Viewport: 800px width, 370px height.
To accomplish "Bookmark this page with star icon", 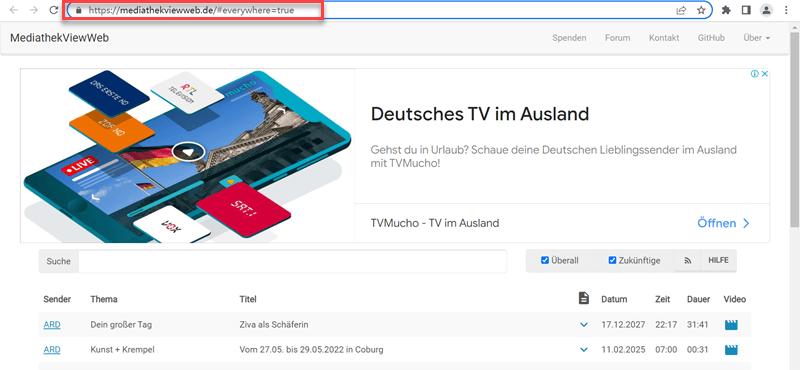I will coord(701,10).
